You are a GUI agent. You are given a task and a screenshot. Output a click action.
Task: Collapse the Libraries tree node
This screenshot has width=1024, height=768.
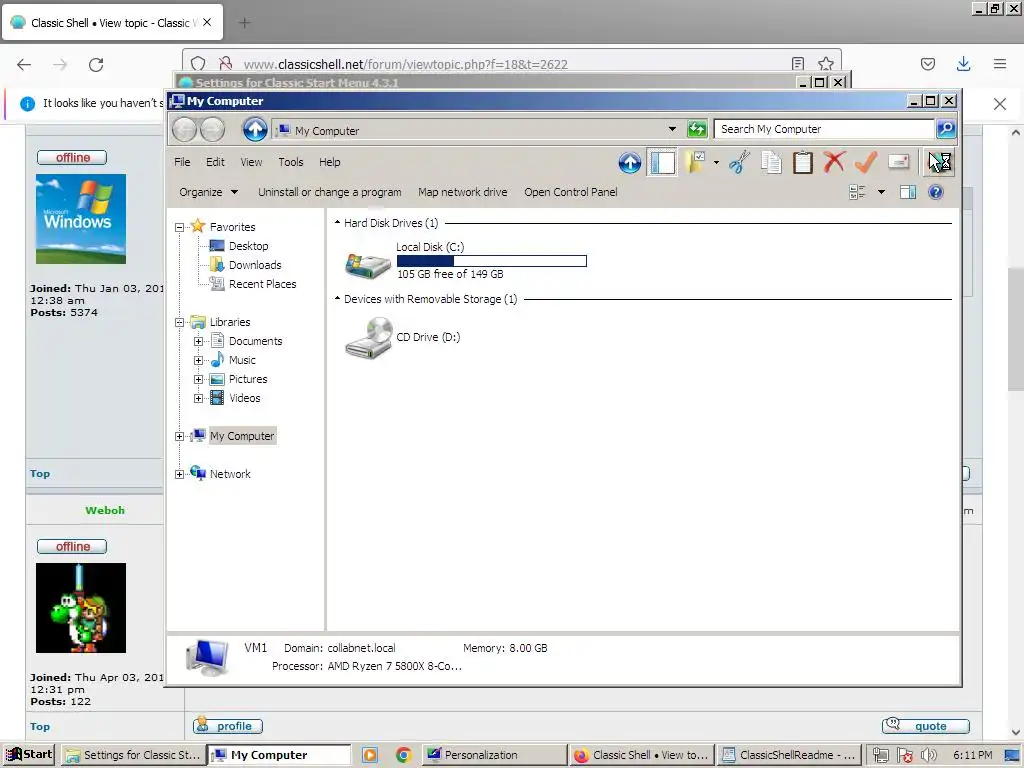[180, 323]
